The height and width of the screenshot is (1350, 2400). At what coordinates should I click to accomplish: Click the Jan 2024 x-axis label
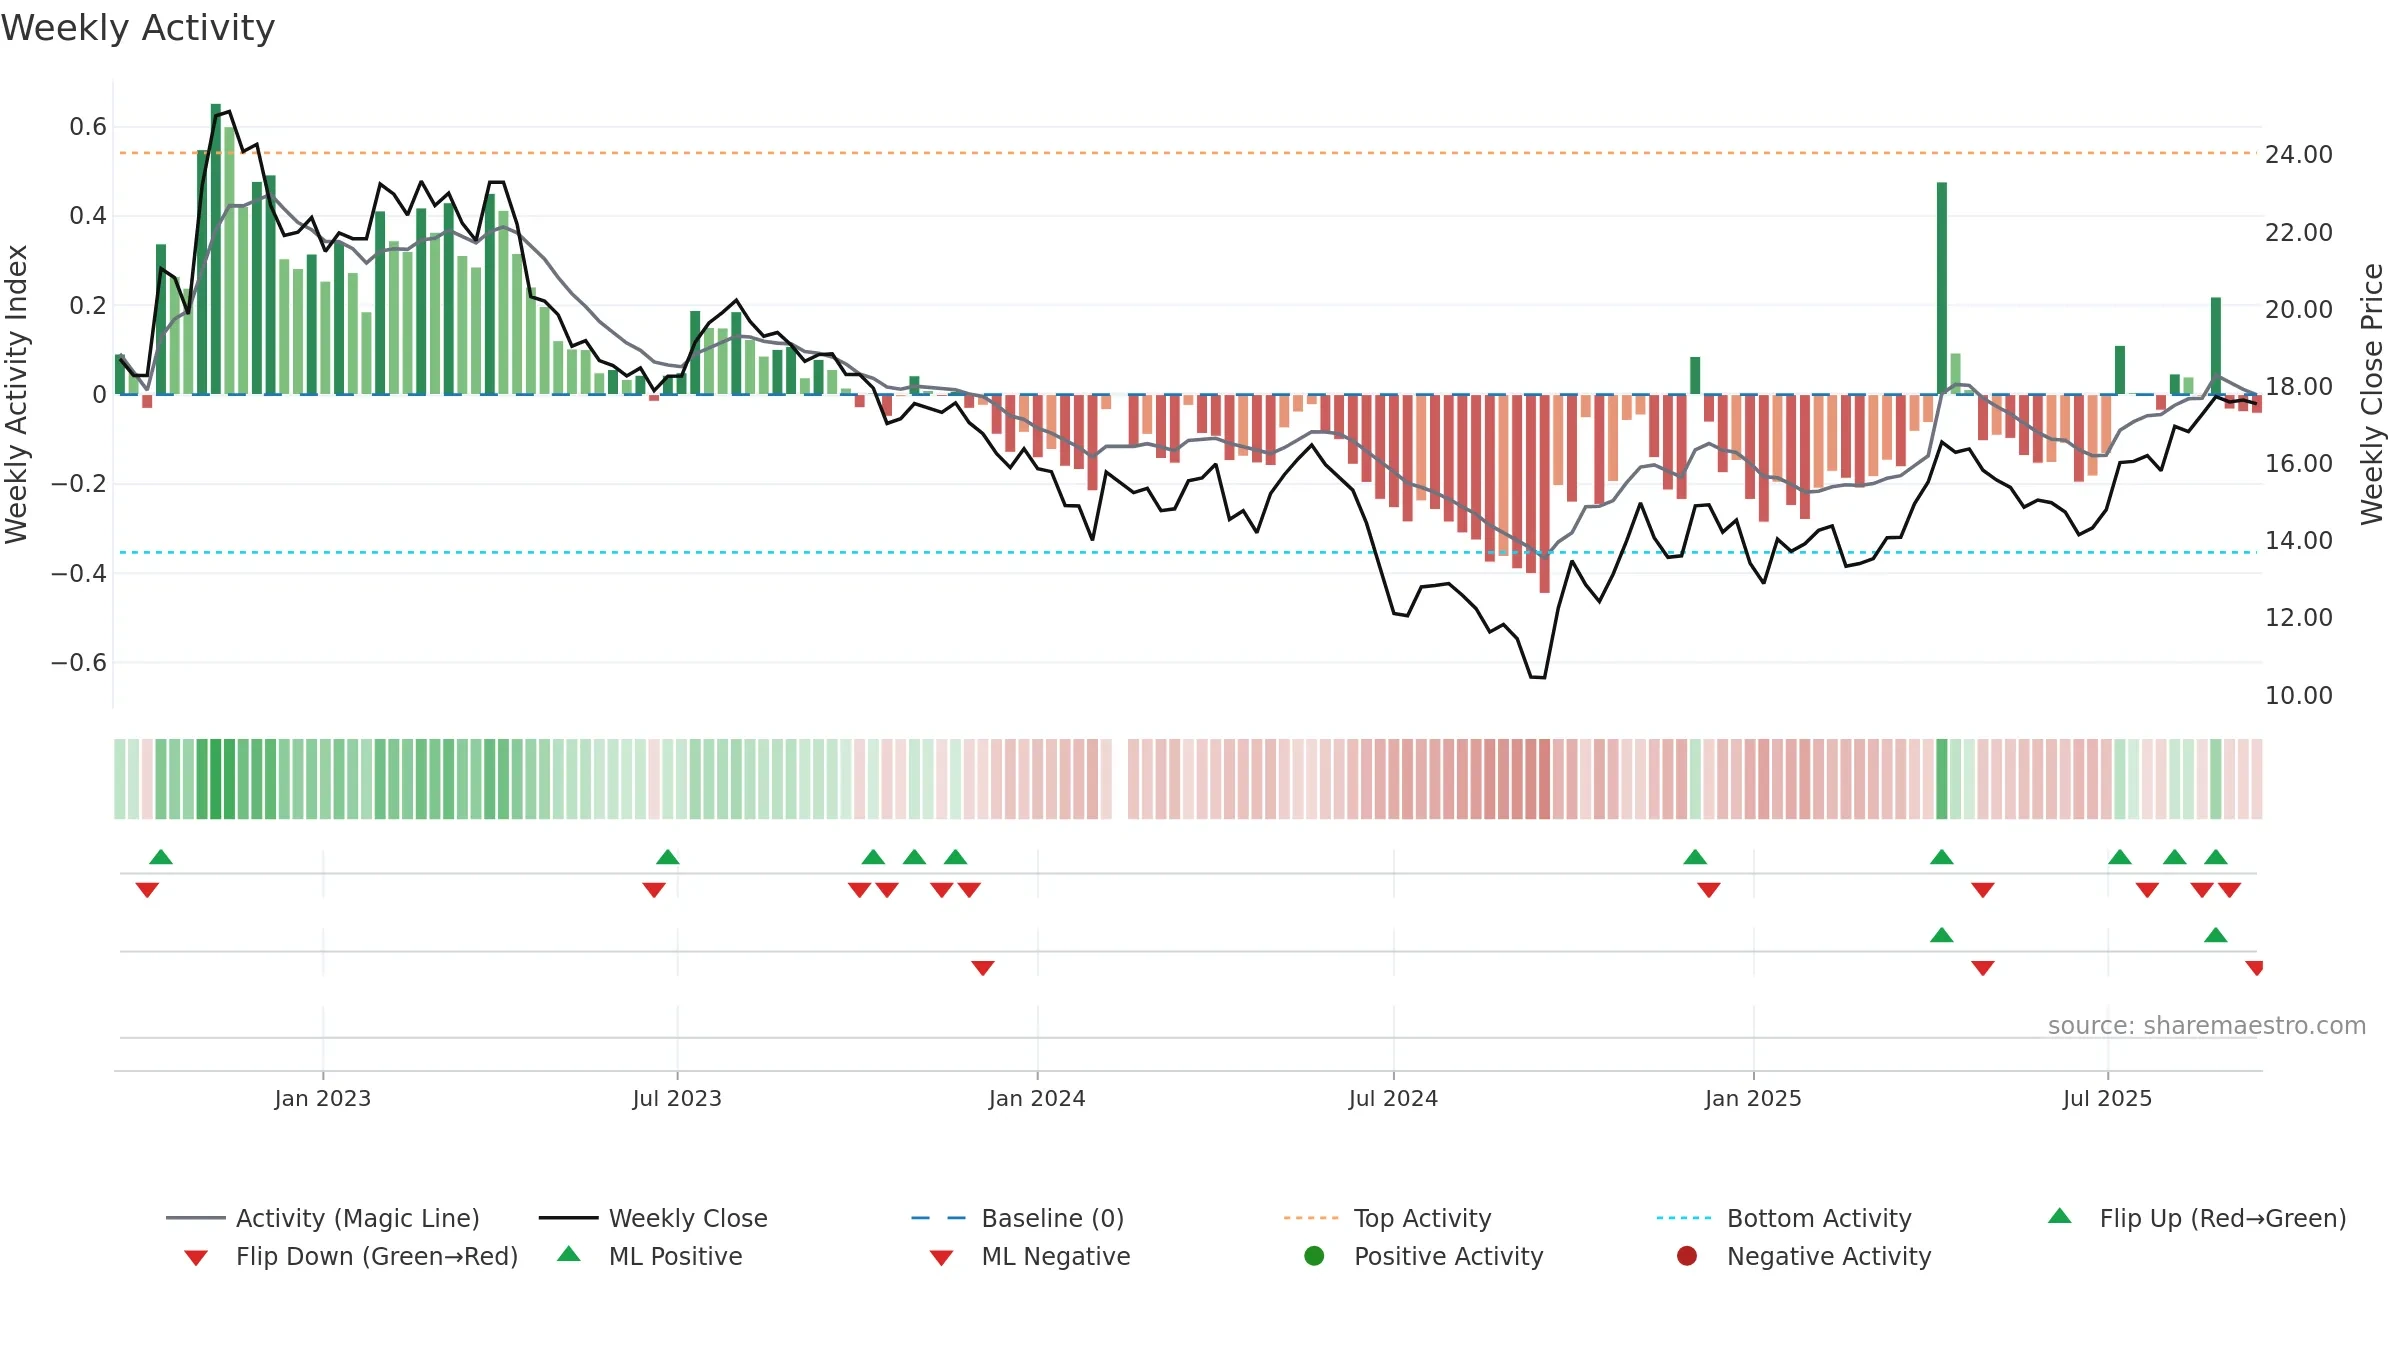coord(1037,1099)
